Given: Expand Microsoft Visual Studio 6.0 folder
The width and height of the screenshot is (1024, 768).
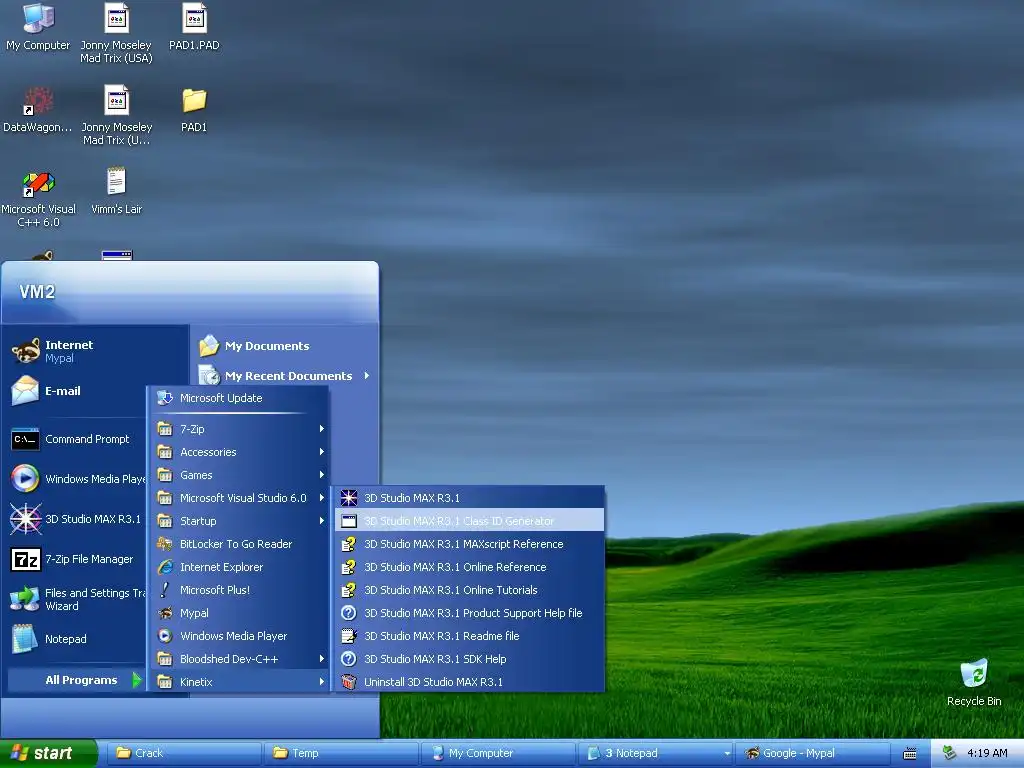Looking at the screenshot, I should tap(239, 498).
